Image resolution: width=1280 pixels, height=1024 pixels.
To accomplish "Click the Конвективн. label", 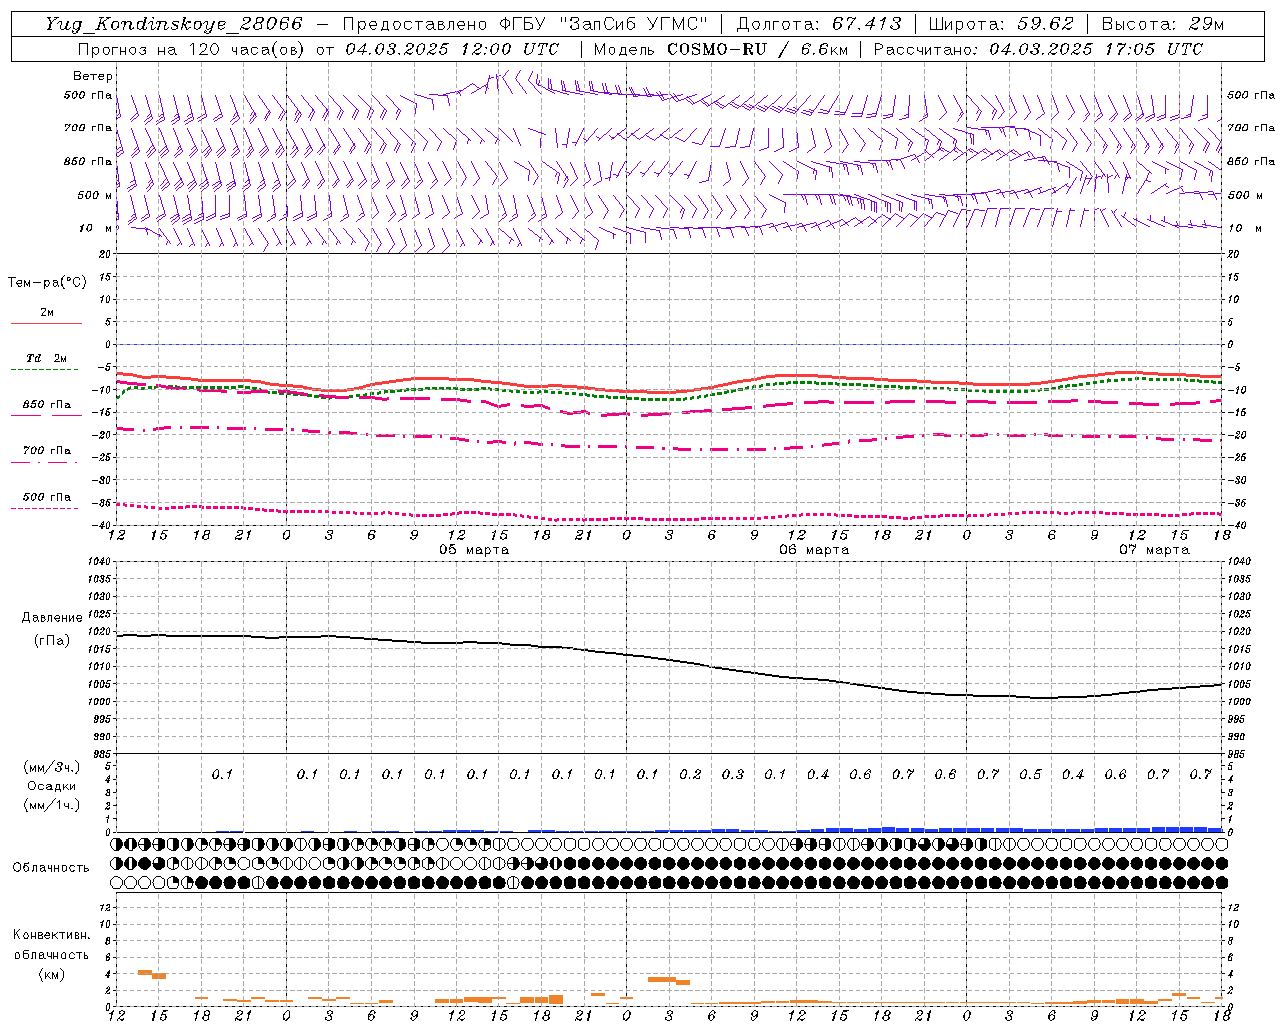I will click(x=52, y=934).
